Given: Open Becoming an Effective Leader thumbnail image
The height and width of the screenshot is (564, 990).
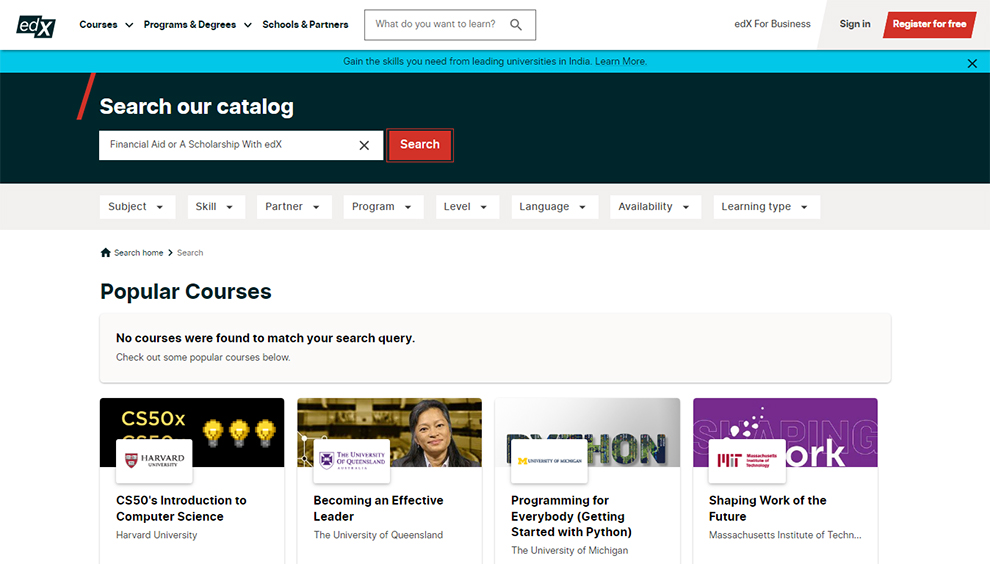Looking at the screenshot, I should tap(390, 432).
